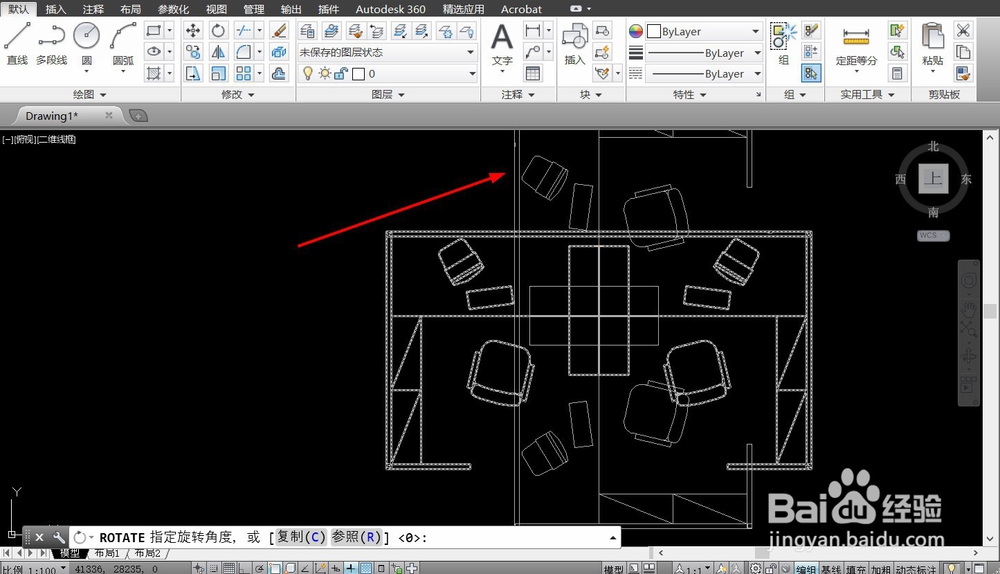Image resolution: width=1000 pixels, height=574 pixels.
Task: Select the Erase tool icon
Action: click(279, 30)
